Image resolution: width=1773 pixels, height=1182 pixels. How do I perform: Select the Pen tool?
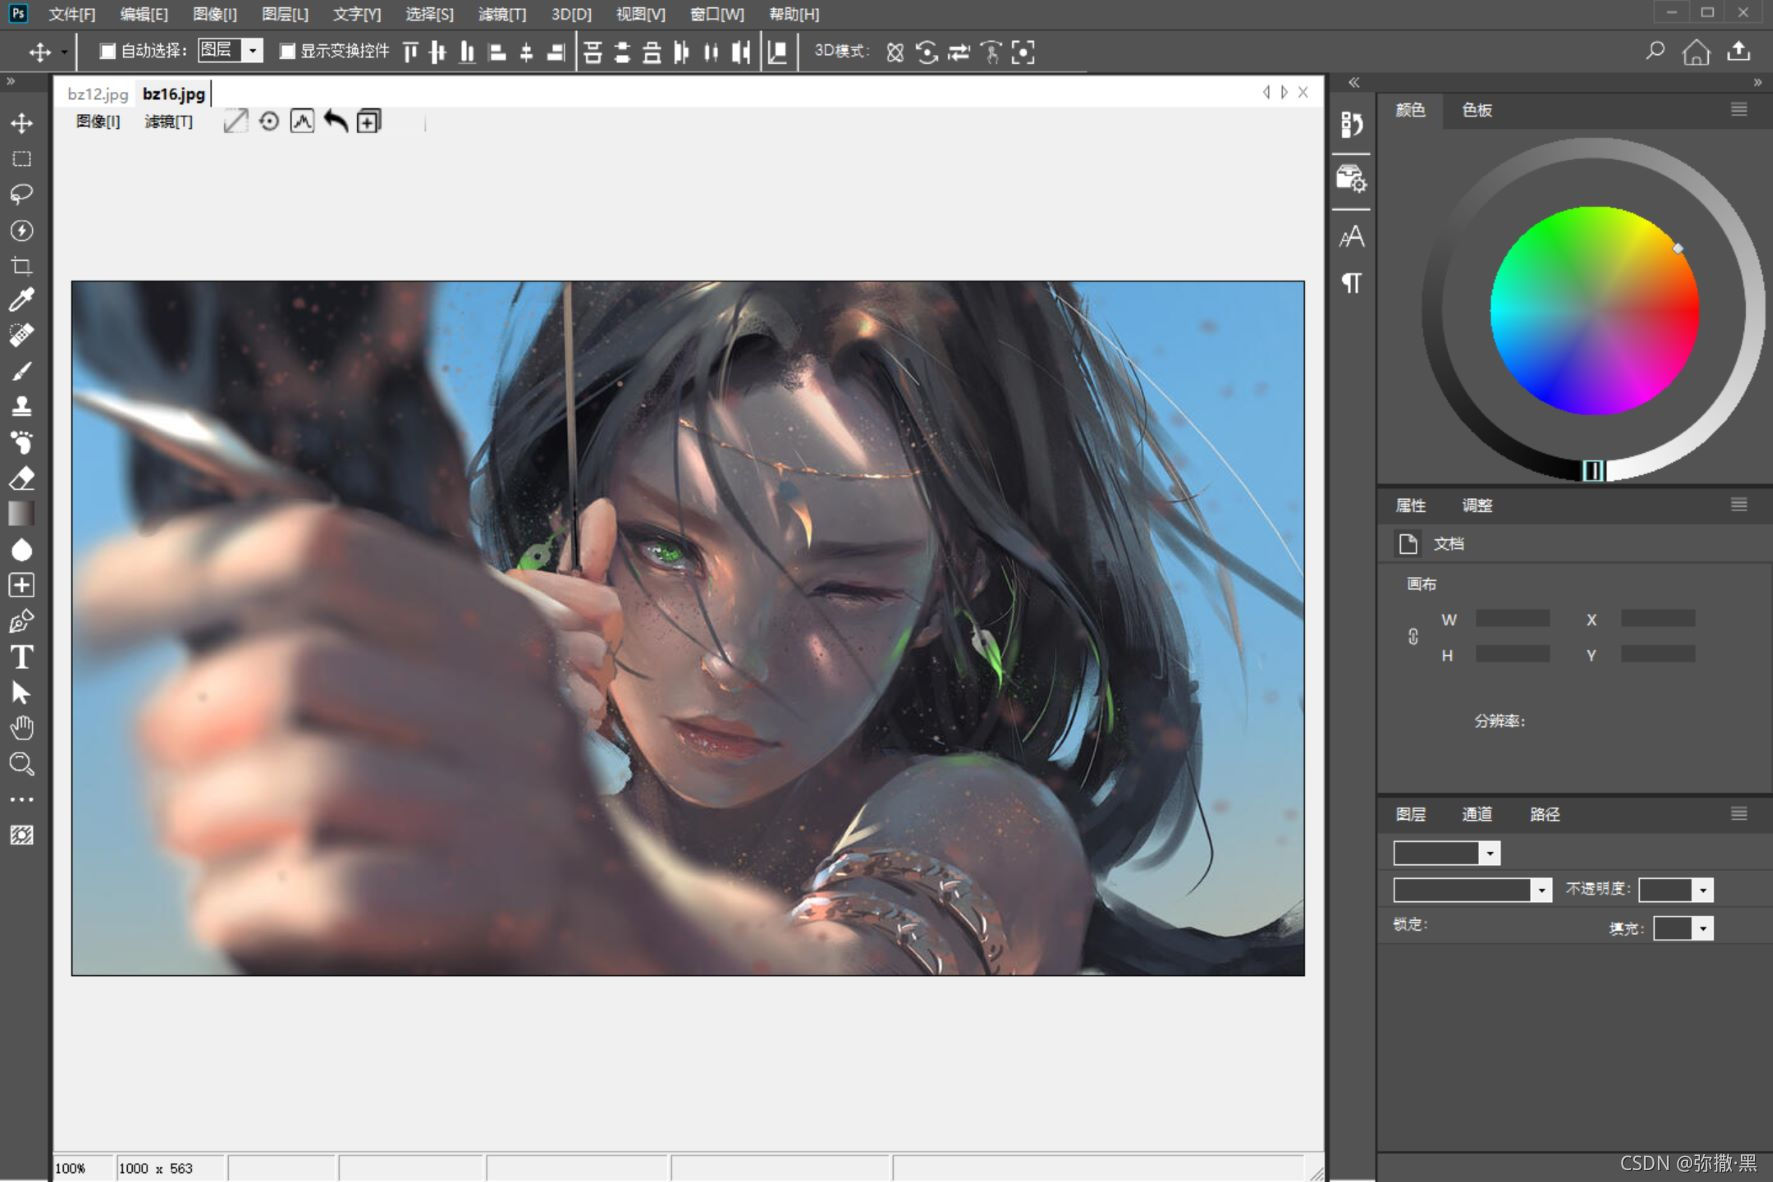pyautogui.click(x=21, y=621)
